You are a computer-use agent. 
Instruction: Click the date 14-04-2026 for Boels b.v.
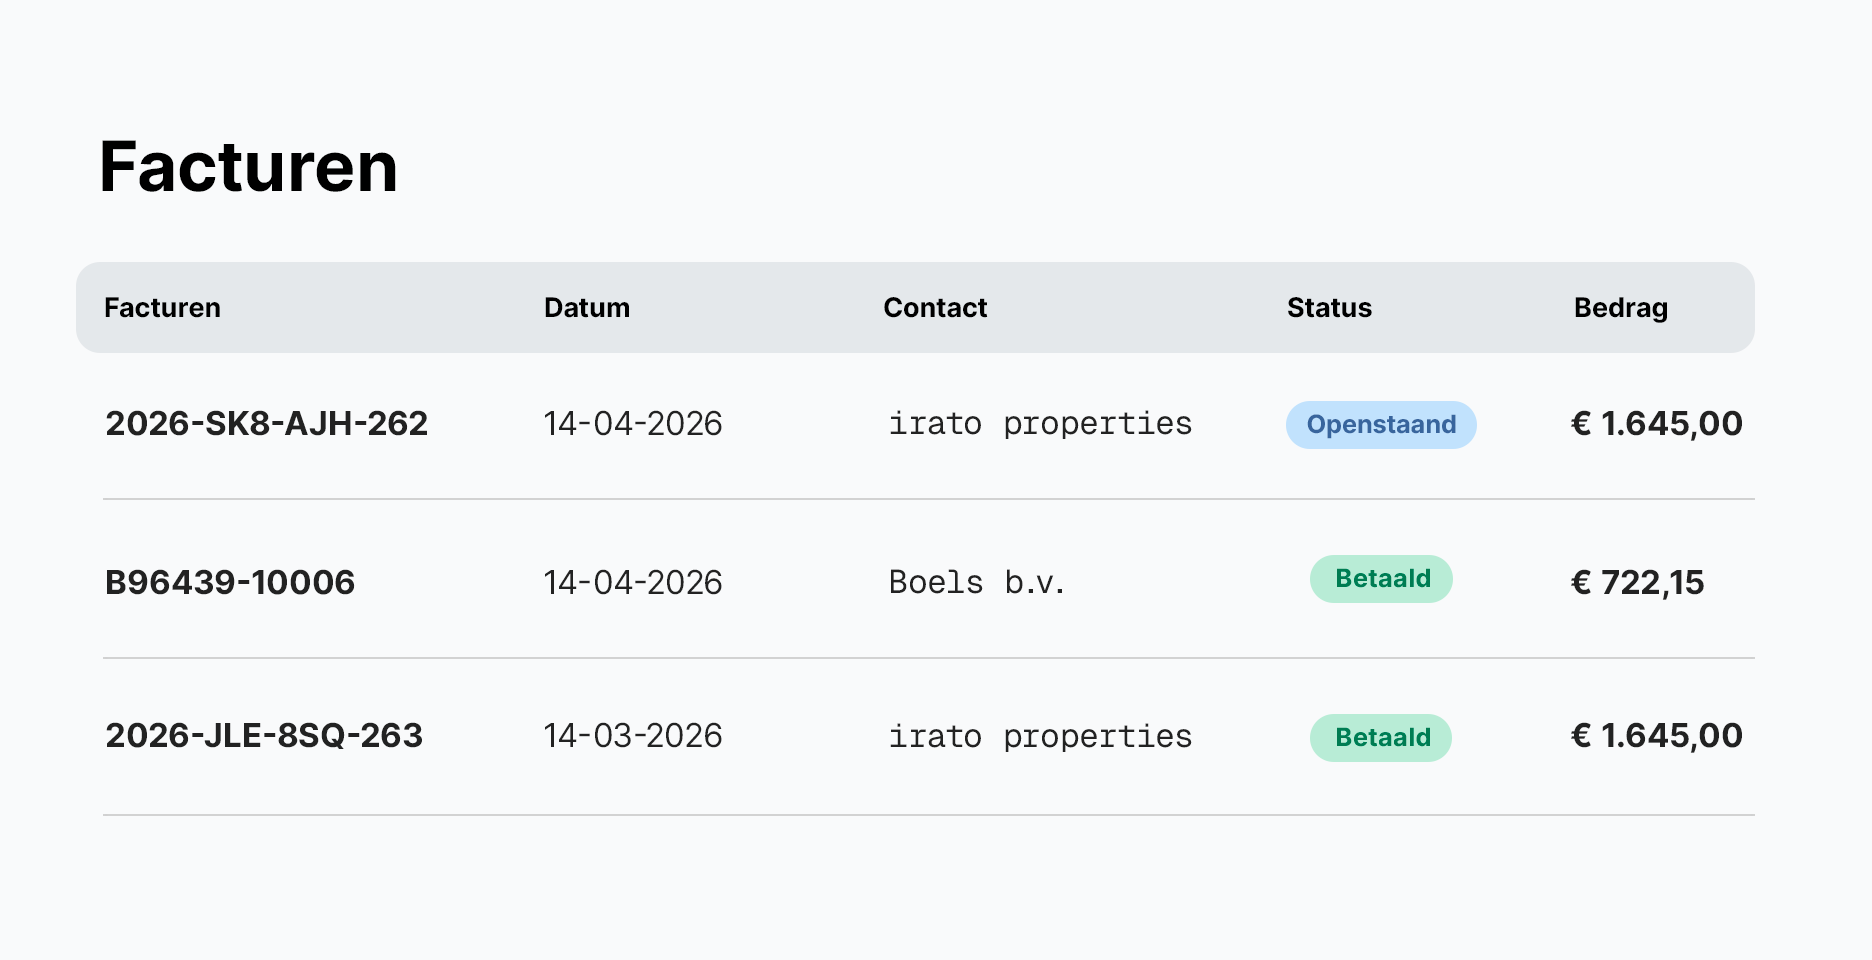tap(633, 583)
